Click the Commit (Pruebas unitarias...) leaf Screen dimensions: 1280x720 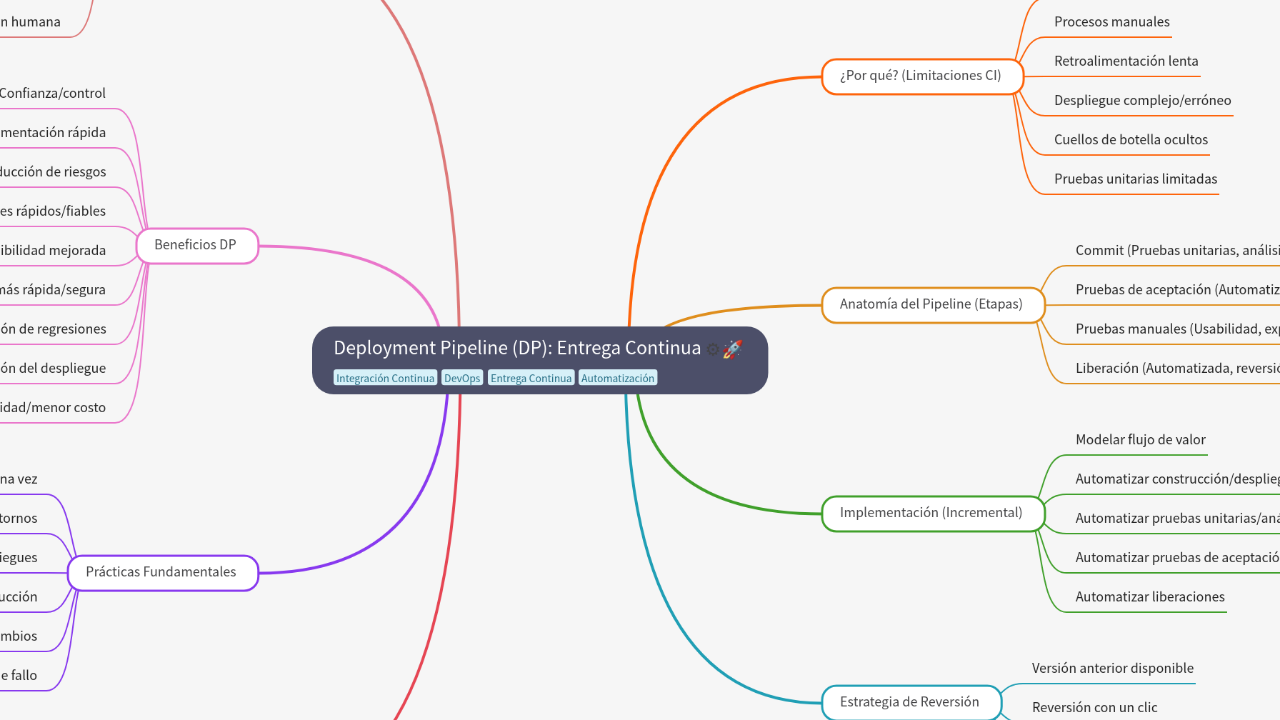(1177, 251)
